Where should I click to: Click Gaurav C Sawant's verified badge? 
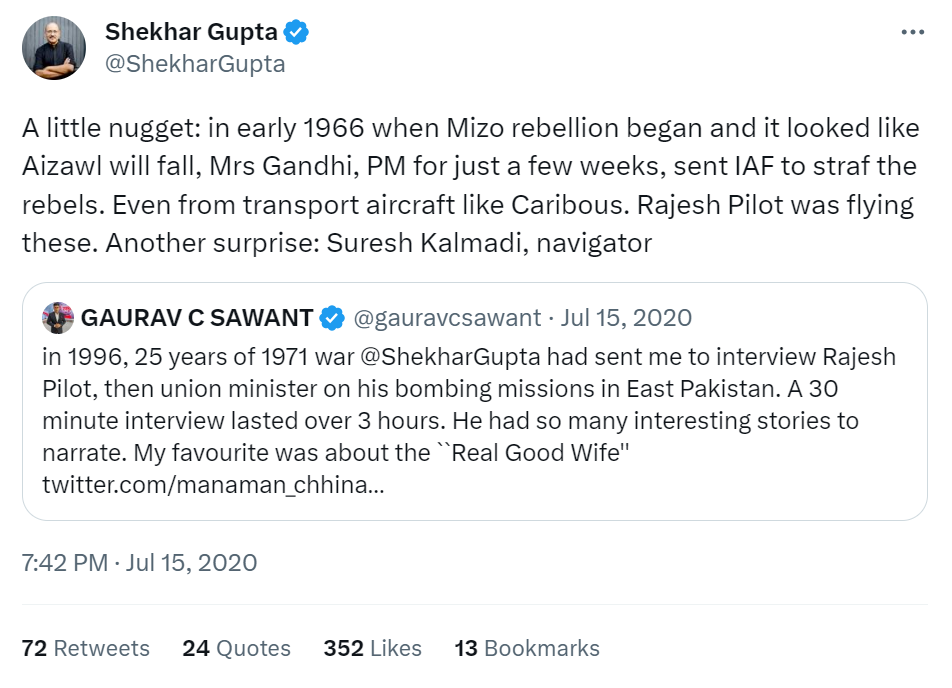332,319
